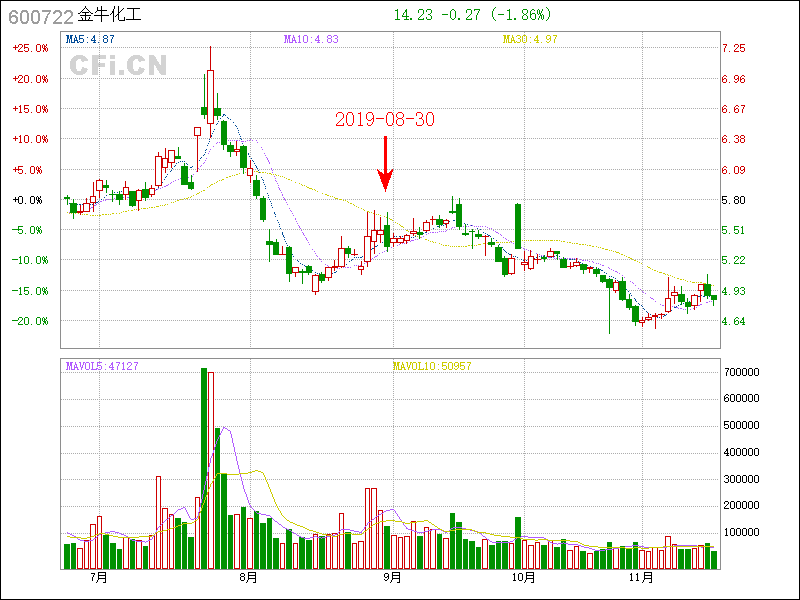The height and width of the screenshot is (600, 800).
Task: Click the 600000 volume axis label
Action: click(741, 398)
